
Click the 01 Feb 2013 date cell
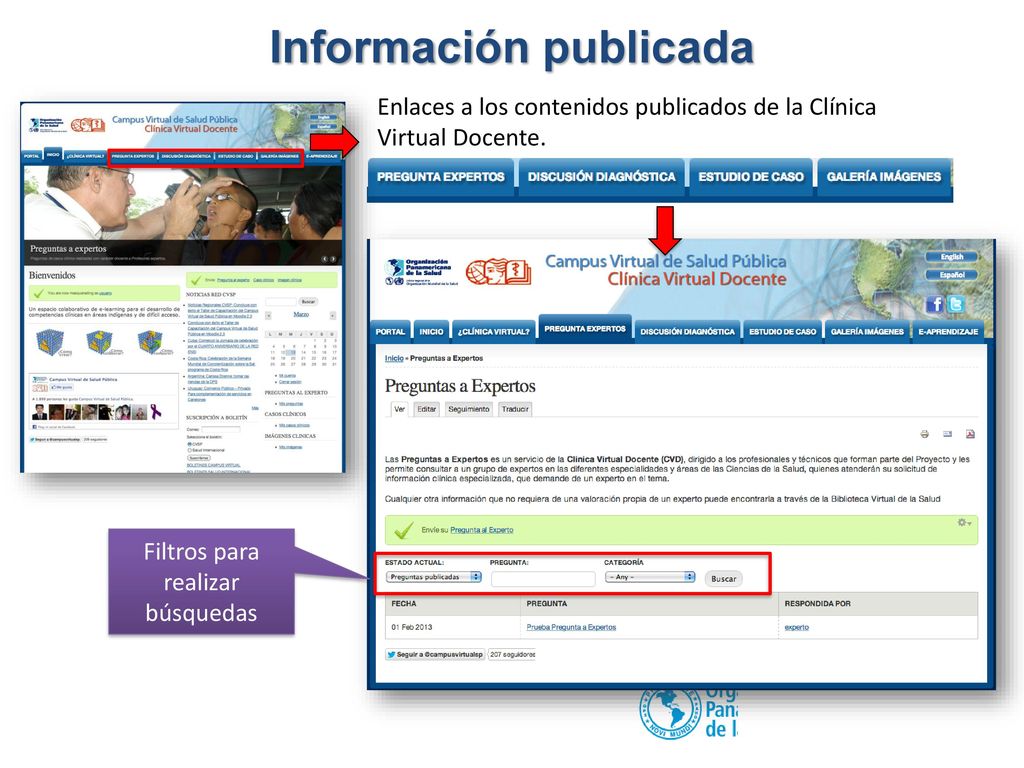[411, 627]
